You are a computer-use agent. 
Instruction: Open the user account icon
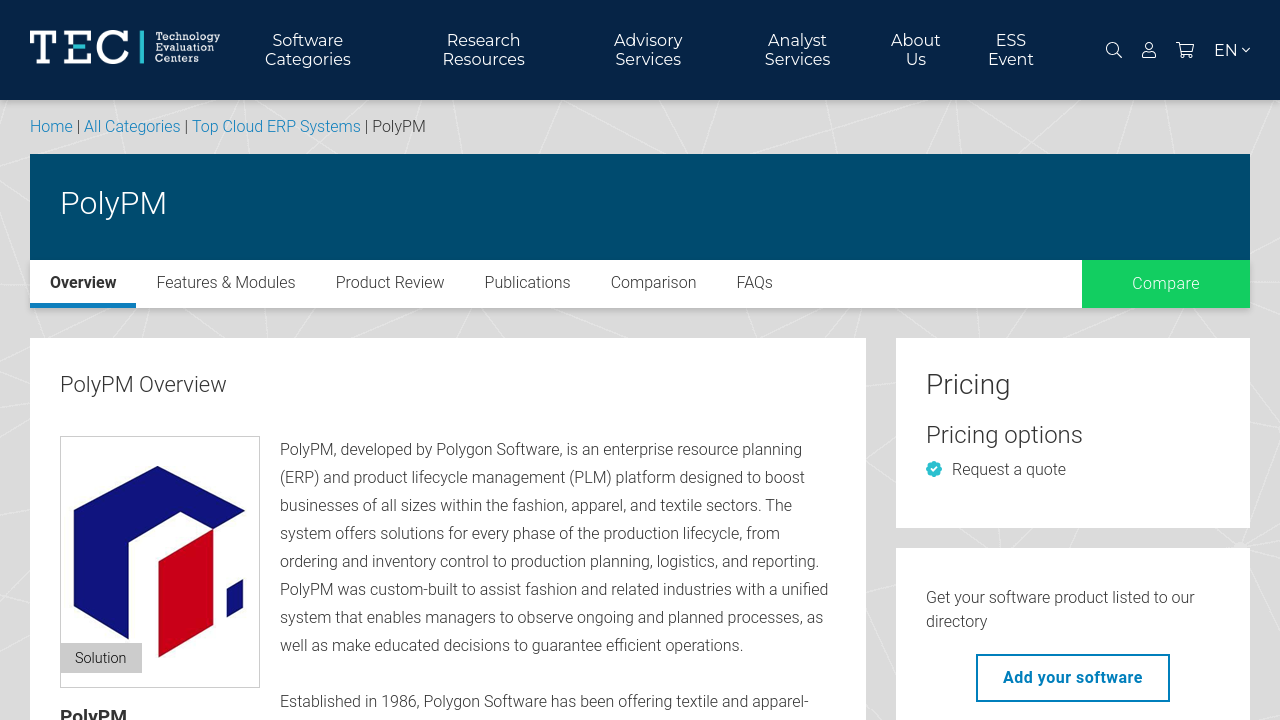[1149, 50]
